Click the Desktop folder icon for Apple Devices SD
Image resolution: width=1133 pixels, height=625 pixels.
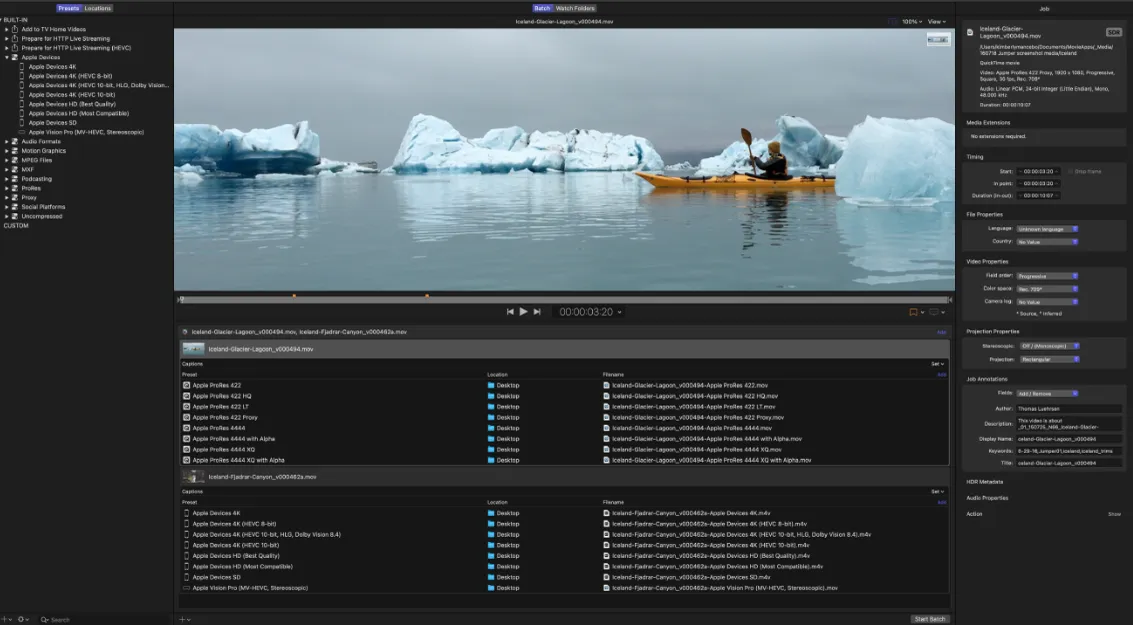pos(491,577)
